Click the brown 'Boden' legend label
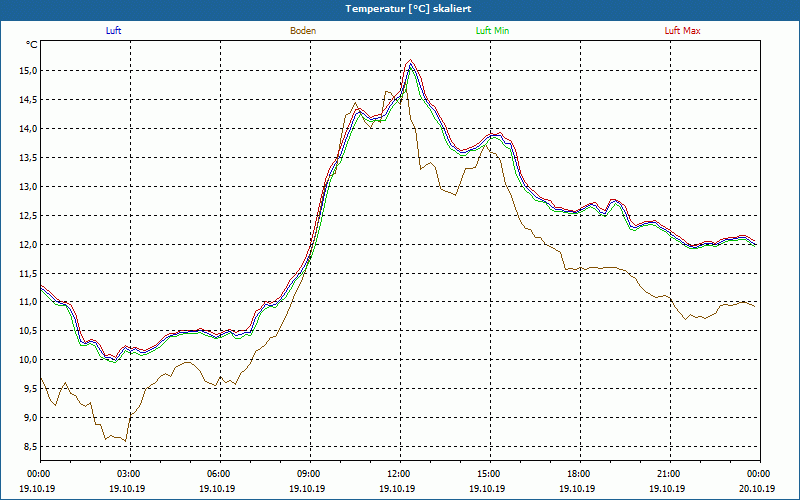The image size is (800, 500). [x=303, y=31]
